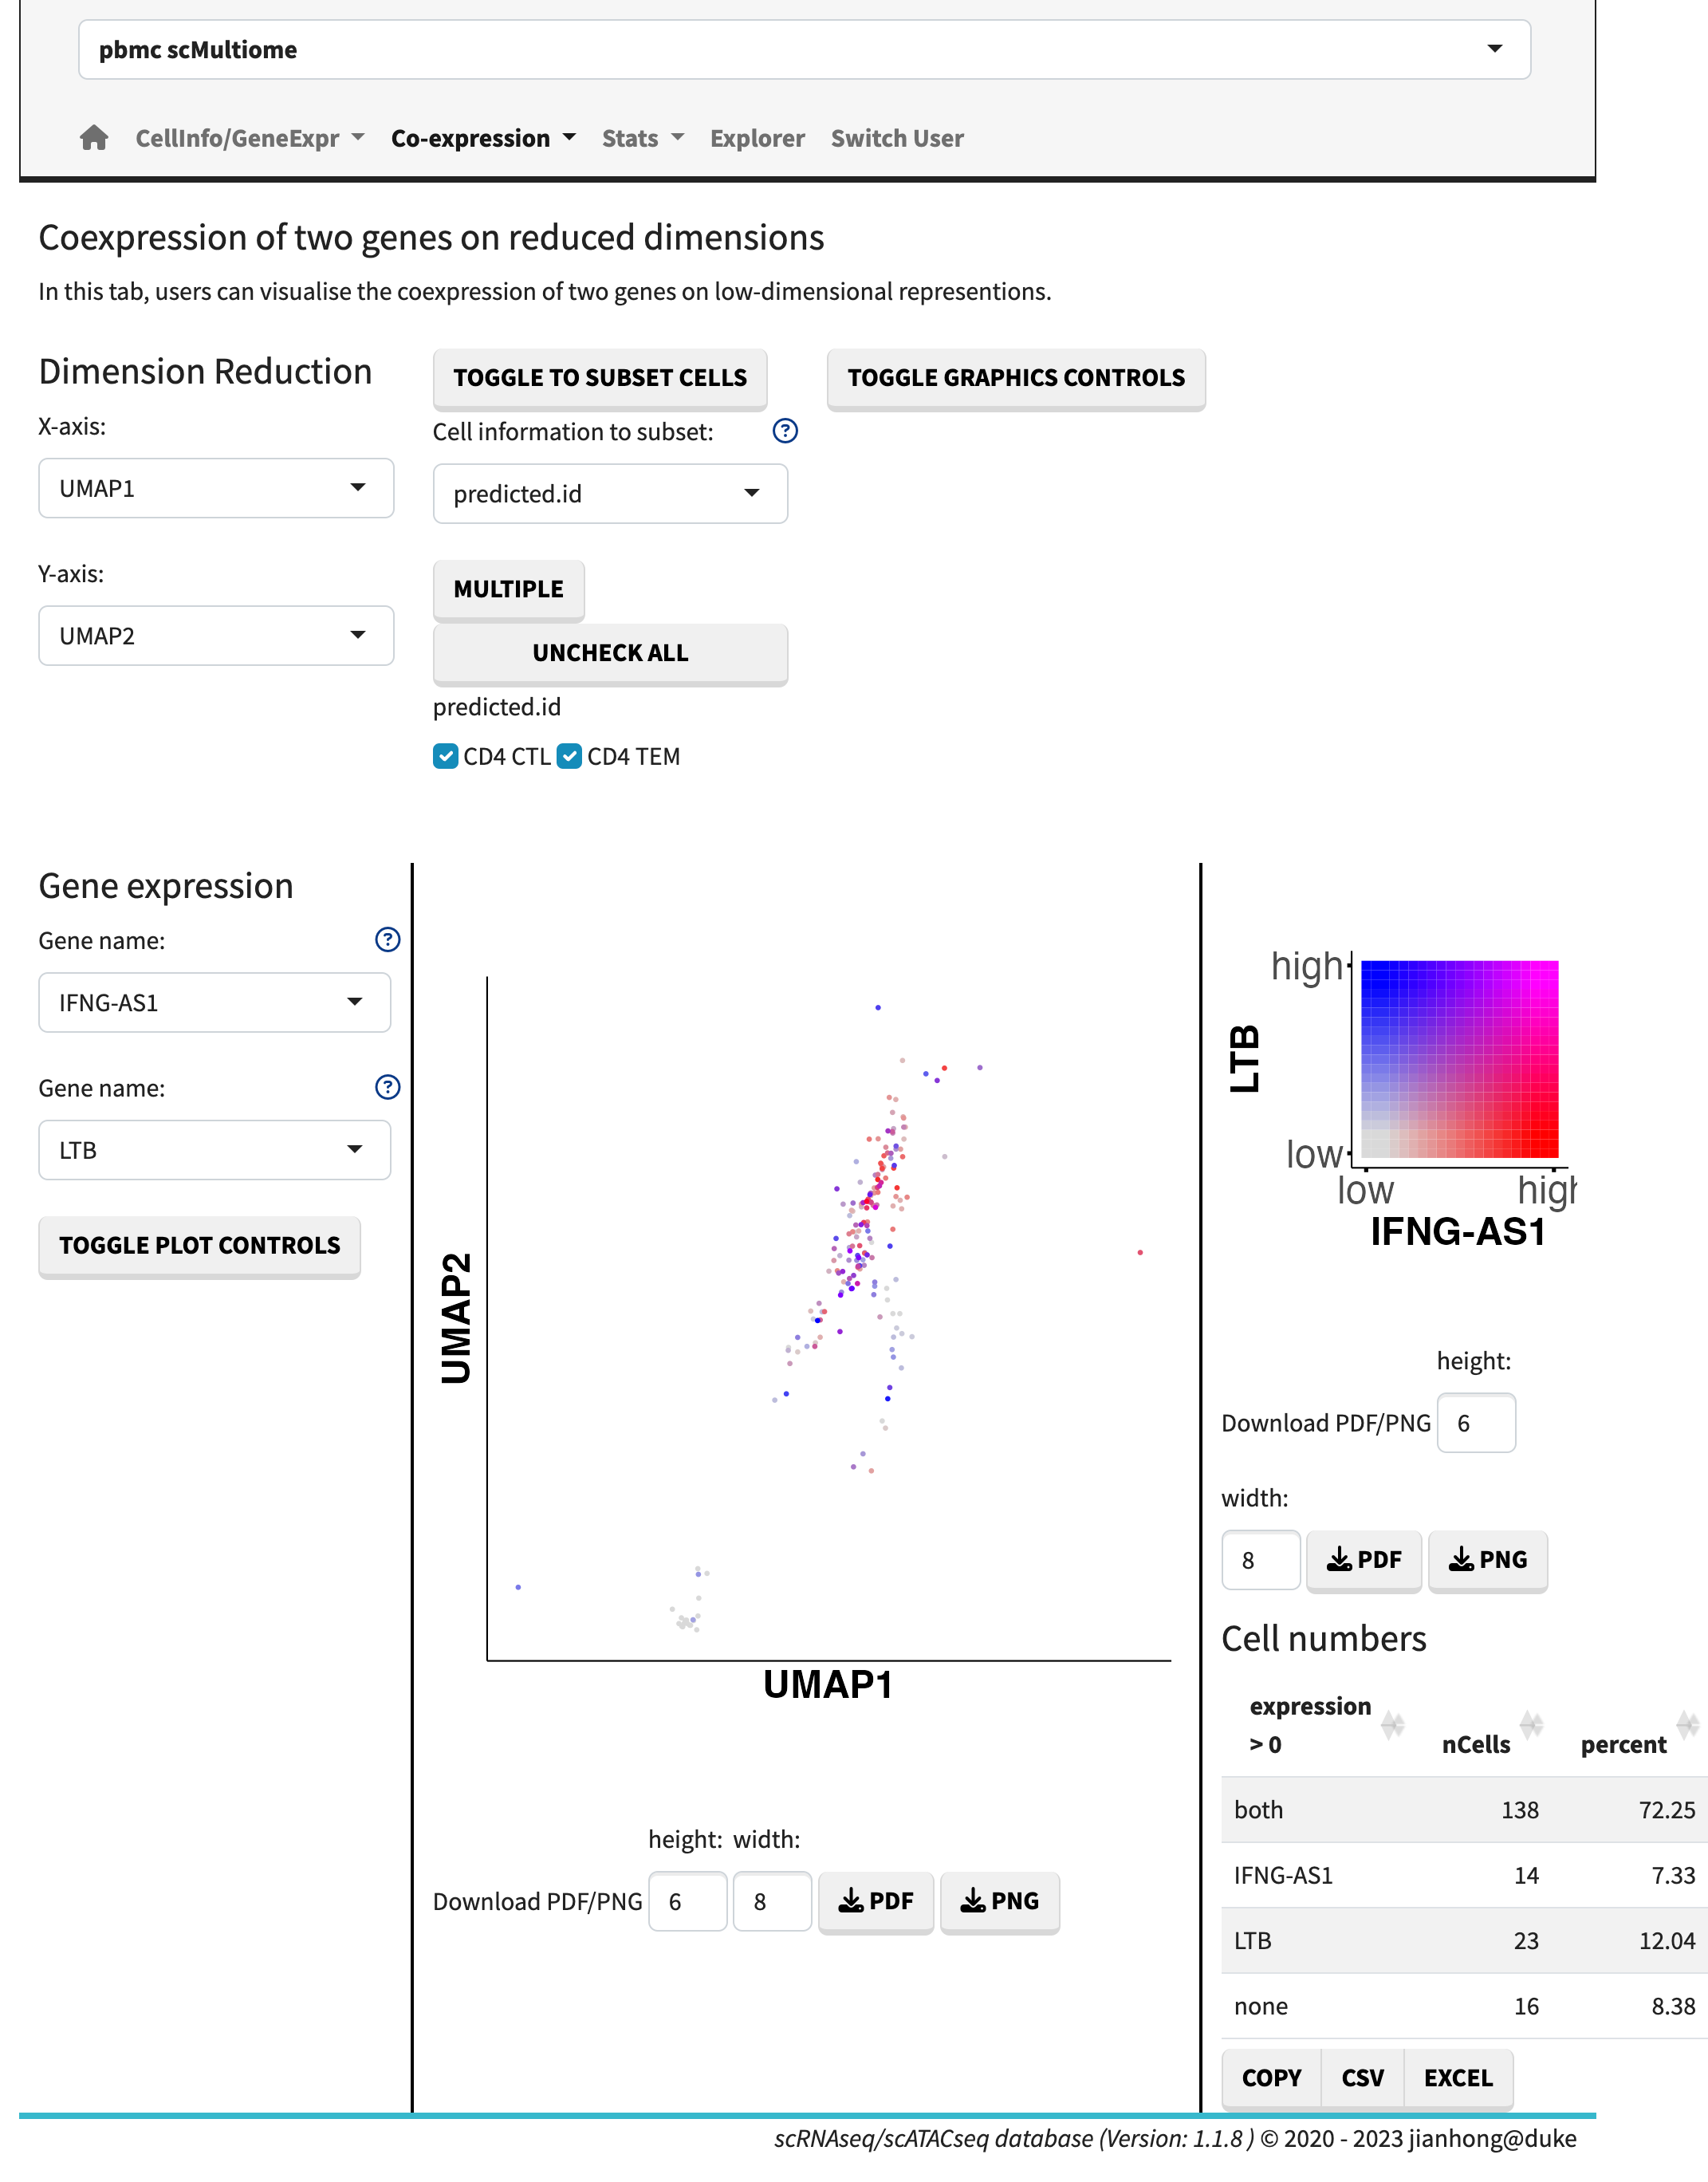
Task: Download main UMAP plot as PDF
Action: pyautogui.click(x=875, y=1901)
